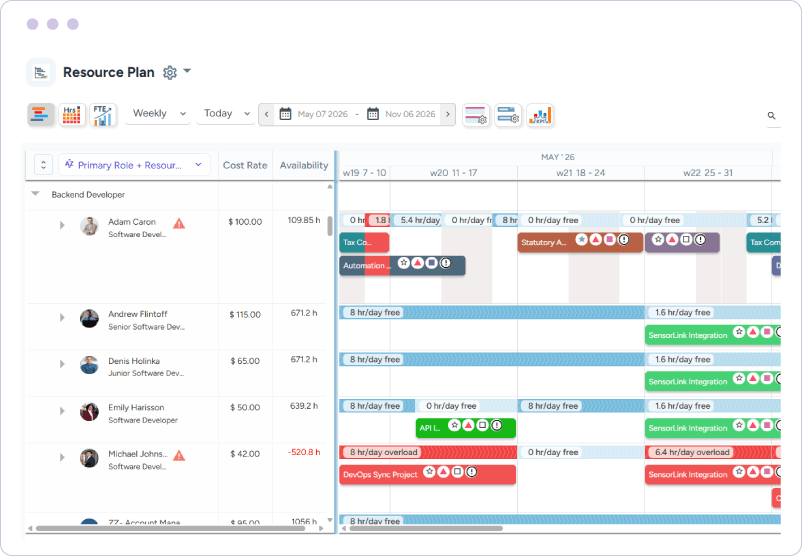Click Michael Johns' 8 hr/day overload bar
This screenshot has height=556, width=802.
tap(428, 452)
